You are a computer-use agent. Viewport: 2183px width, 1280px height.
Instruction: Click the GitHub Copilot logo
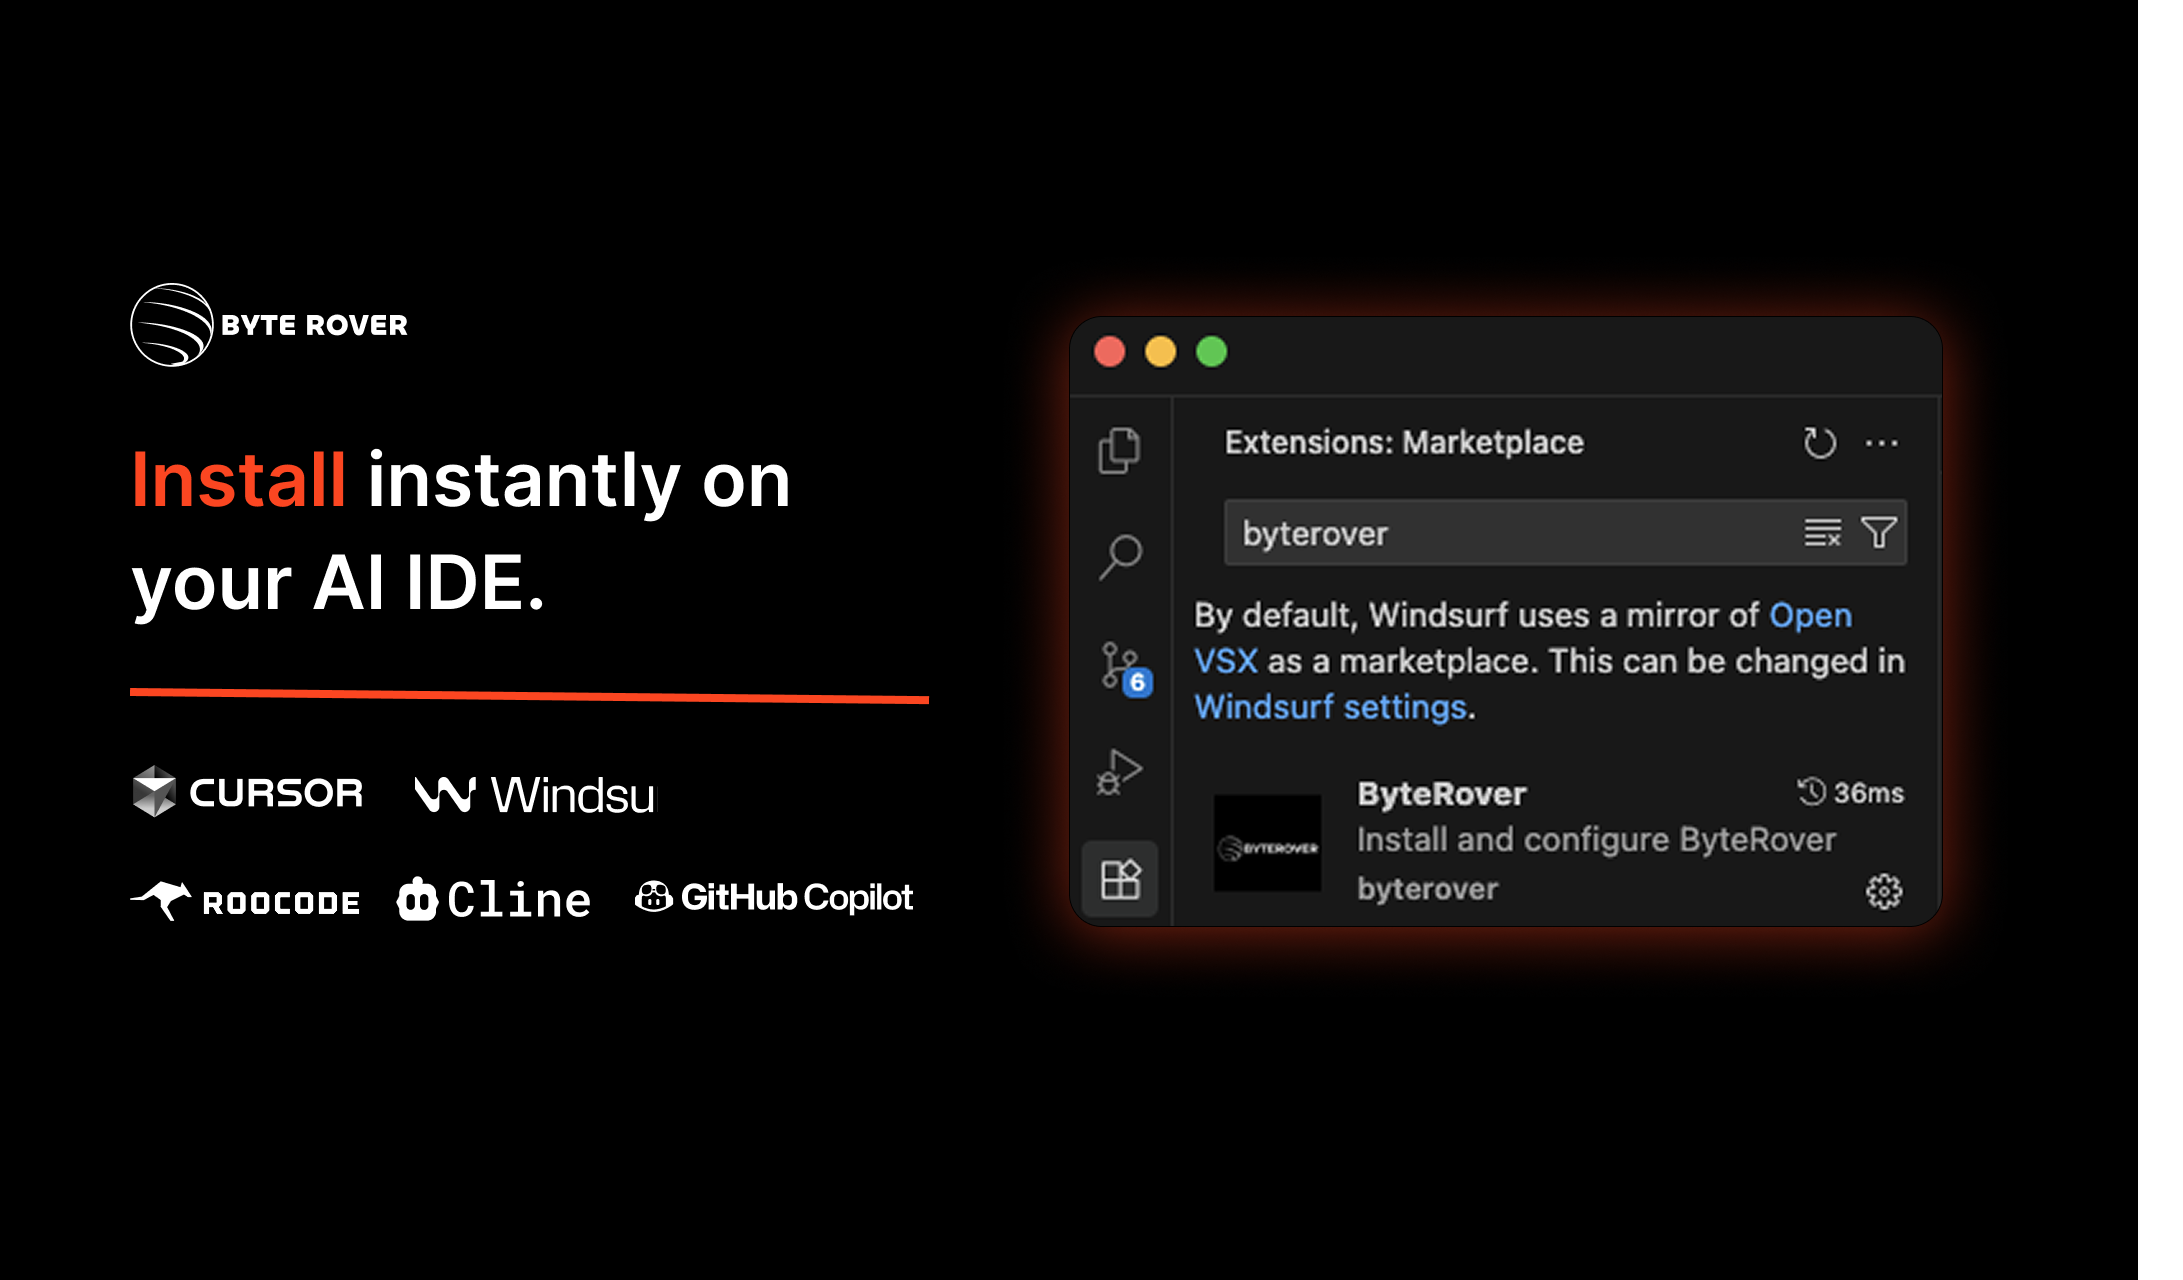pos(775,897)
